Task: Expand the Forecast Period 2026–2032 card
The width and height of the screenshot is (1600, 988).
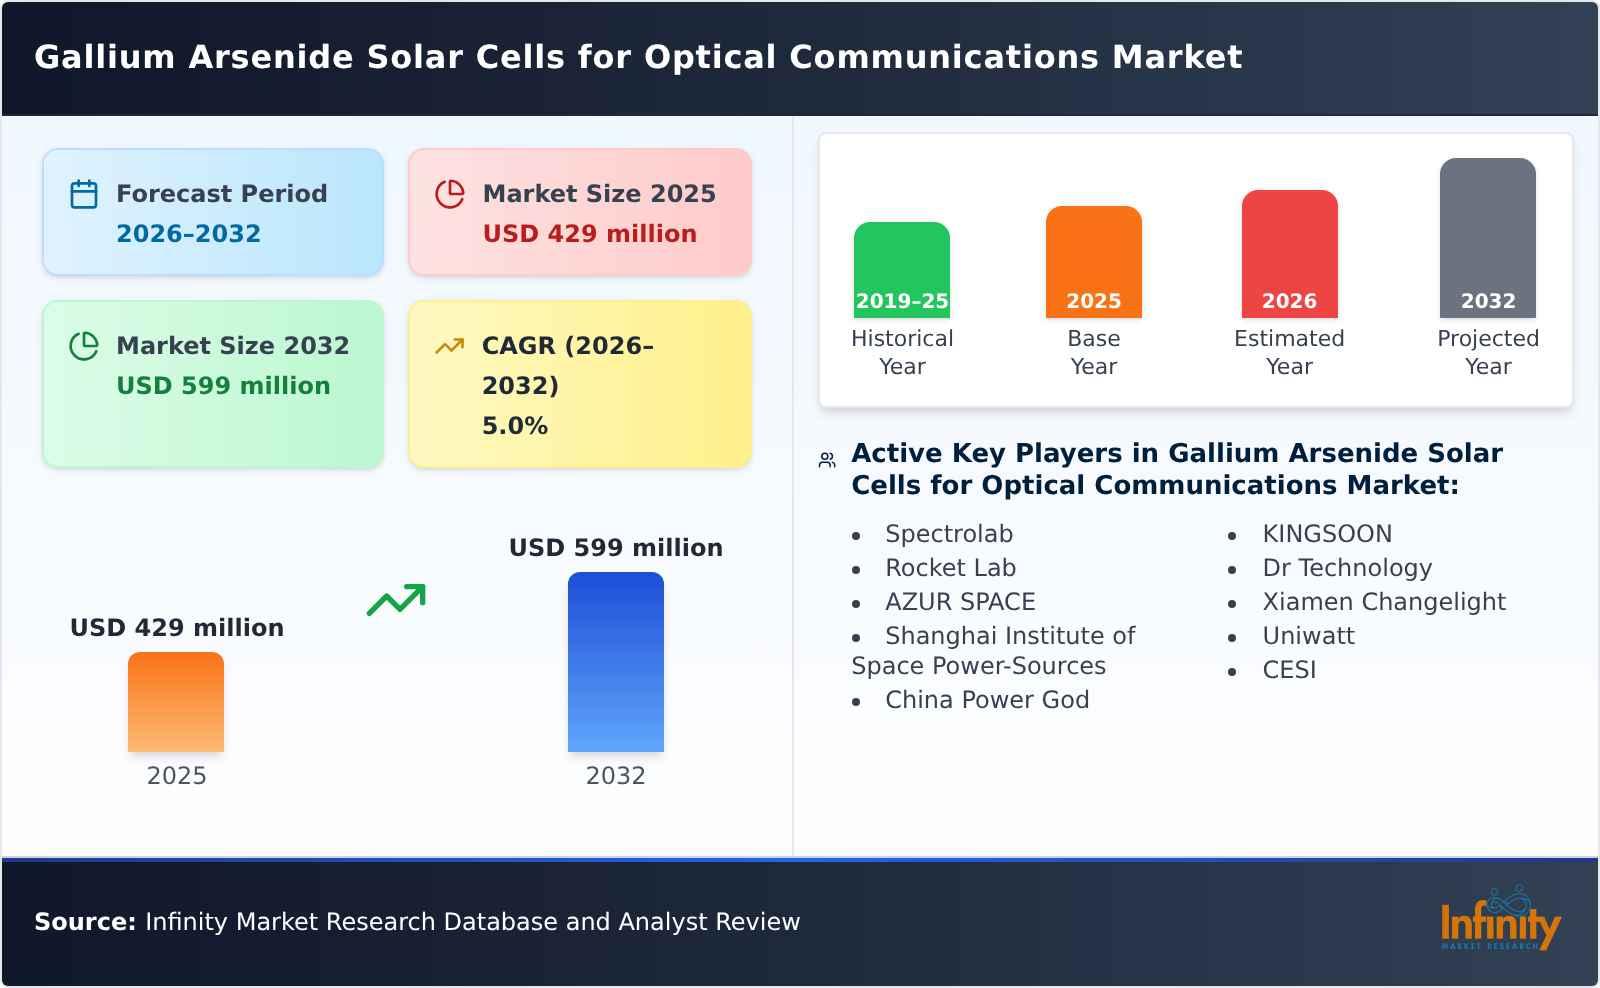Action: pos(212,210)
